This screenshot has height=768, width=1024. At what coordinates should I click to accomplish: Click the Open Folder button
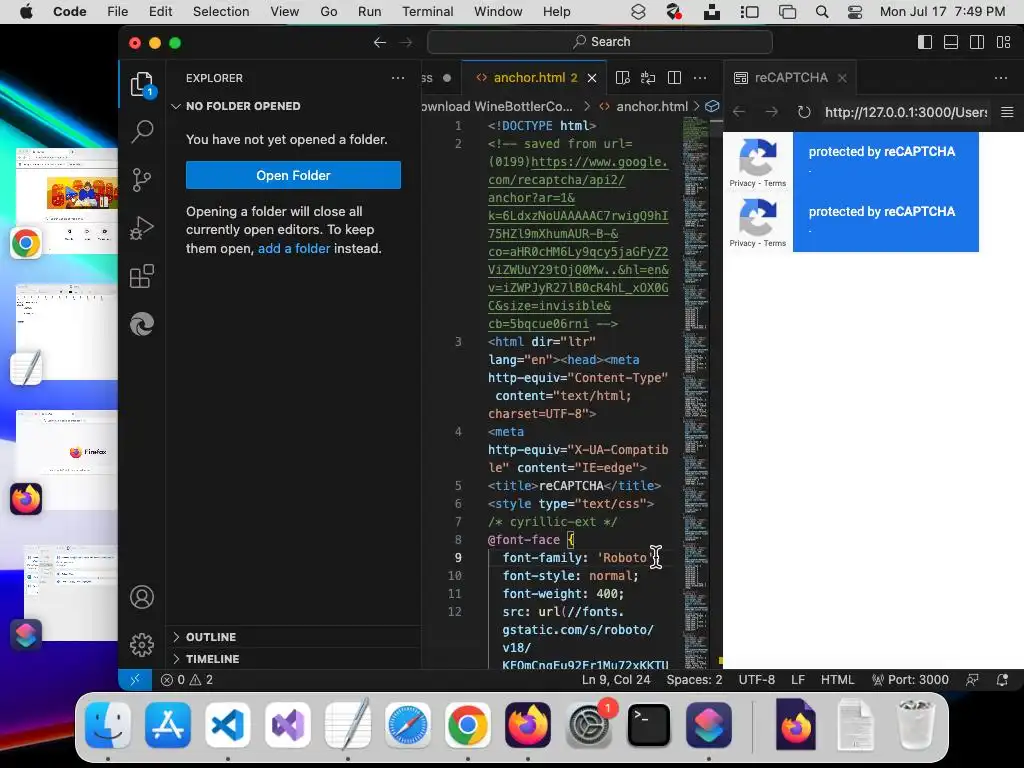(293, 175)
